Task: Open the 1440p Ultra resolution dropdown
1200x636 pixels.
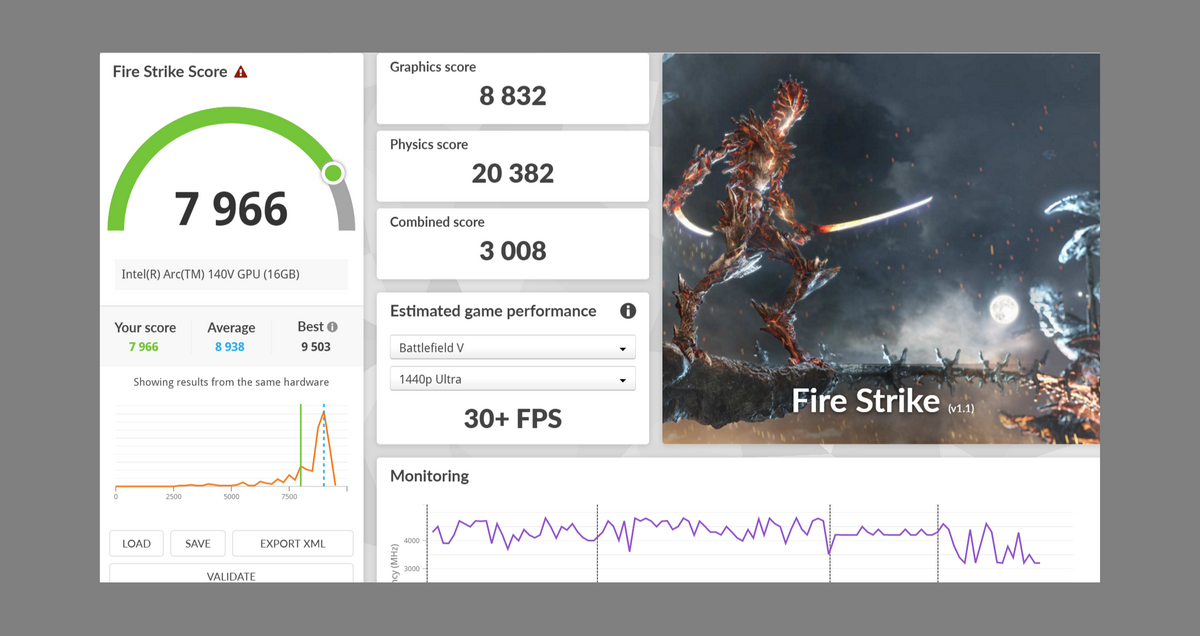Action: click(x=512, y=379)
